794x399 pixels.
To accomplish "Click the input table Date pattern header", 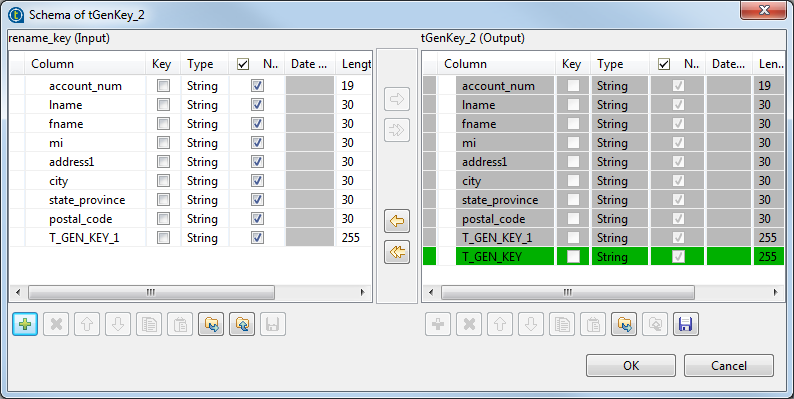I will [309, 64].
